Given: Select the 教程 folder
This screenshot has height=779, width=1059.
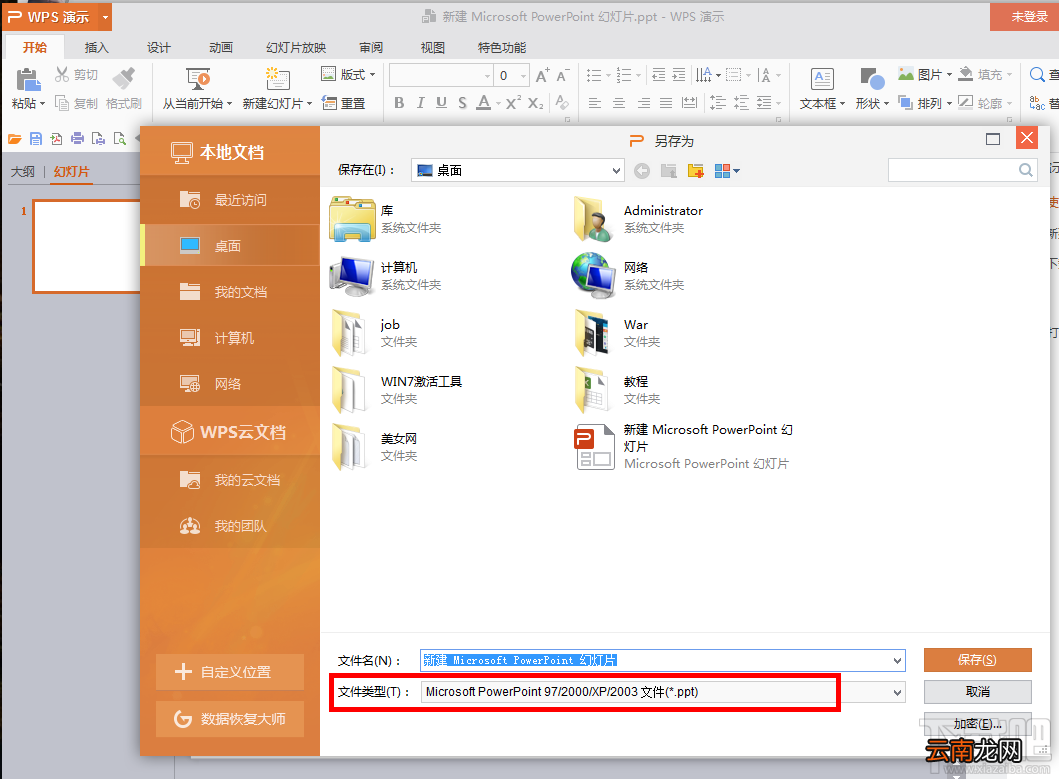Looking at the screenshot, I should point(618,390).
